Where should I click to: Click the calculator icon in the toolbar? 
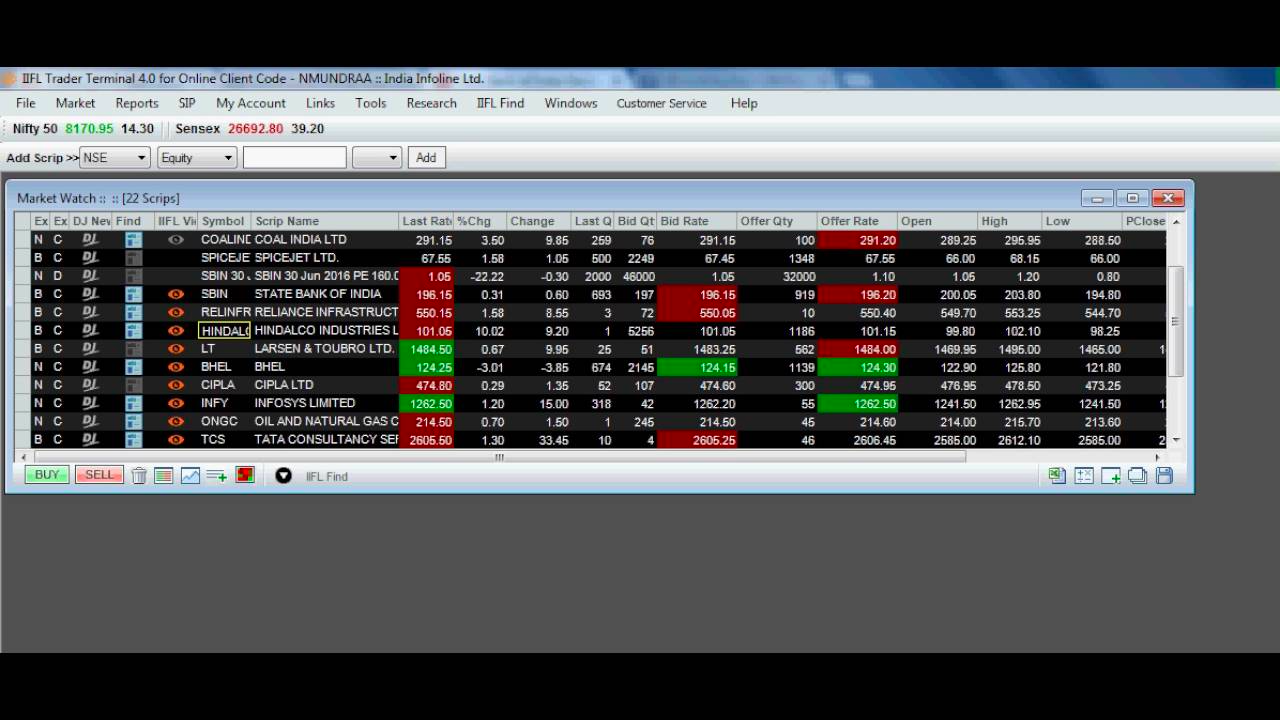click(1084, 476)
